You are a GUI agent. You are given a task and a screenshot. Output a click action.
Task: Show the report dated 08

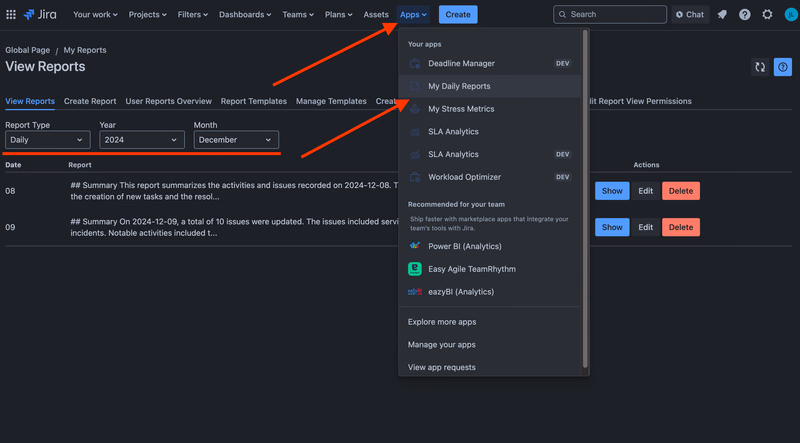pyautogui.click(x=612, y=191)
